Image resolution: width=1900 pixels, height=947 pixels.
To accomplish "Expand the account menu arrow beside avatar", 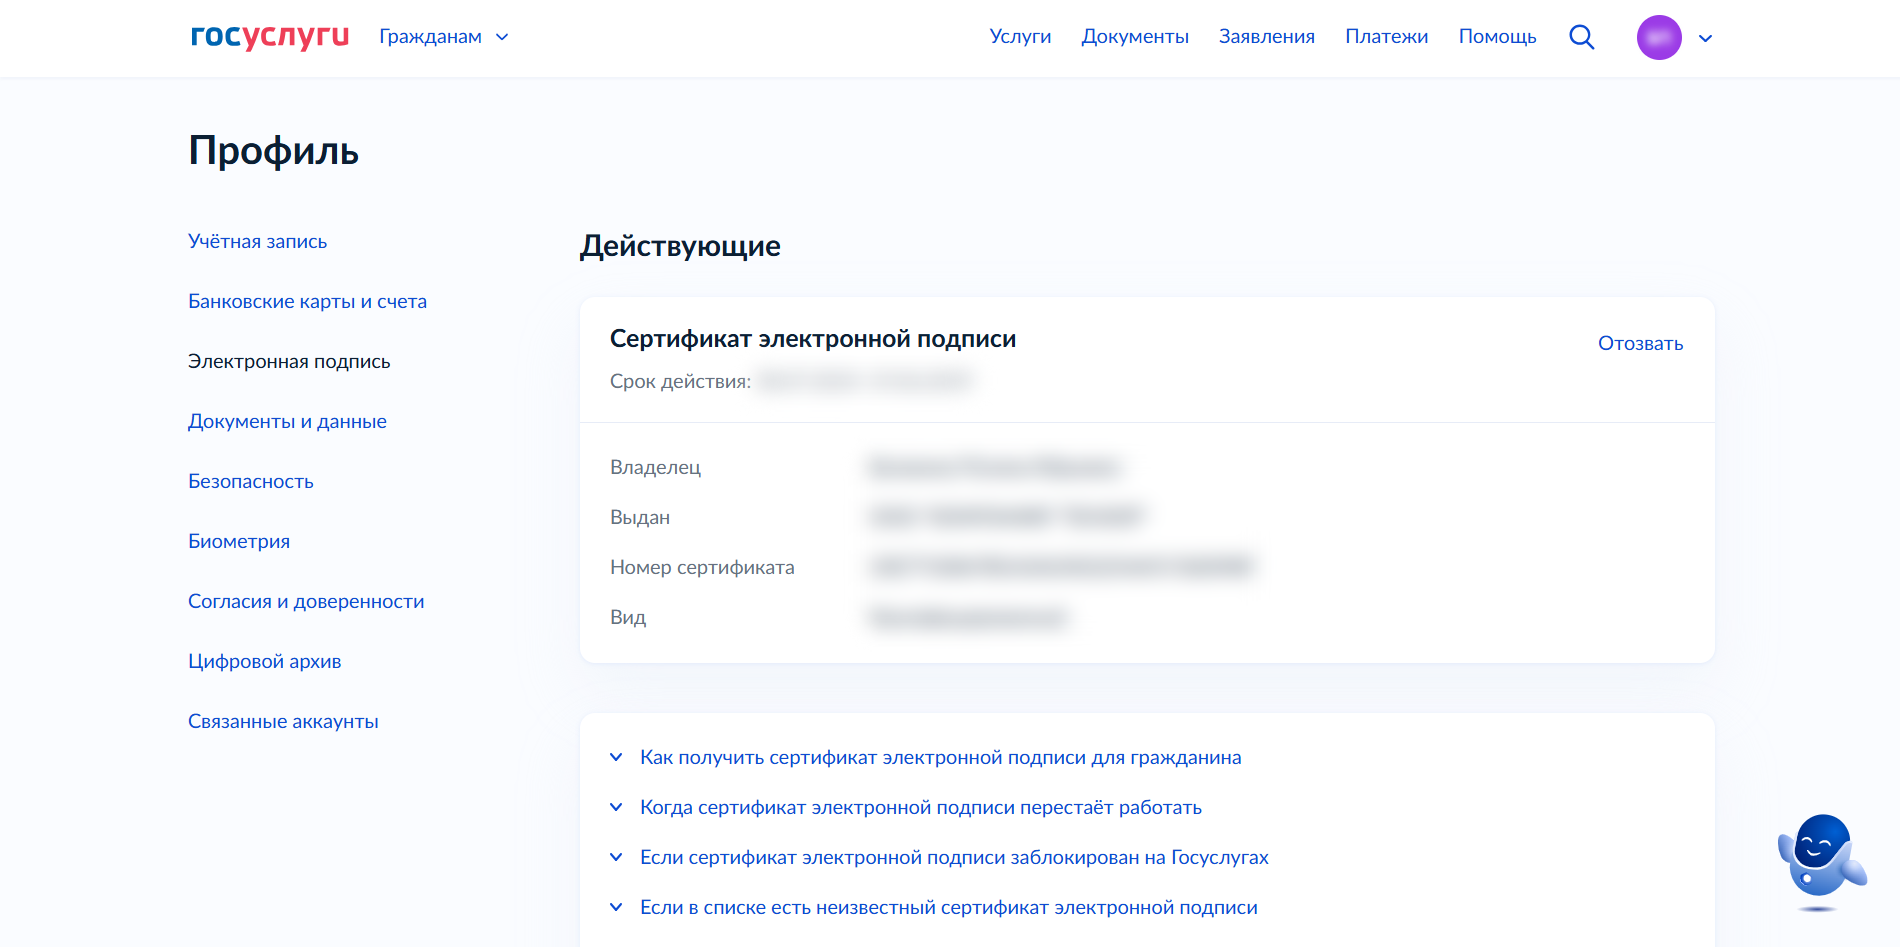I will (1706, 39).
